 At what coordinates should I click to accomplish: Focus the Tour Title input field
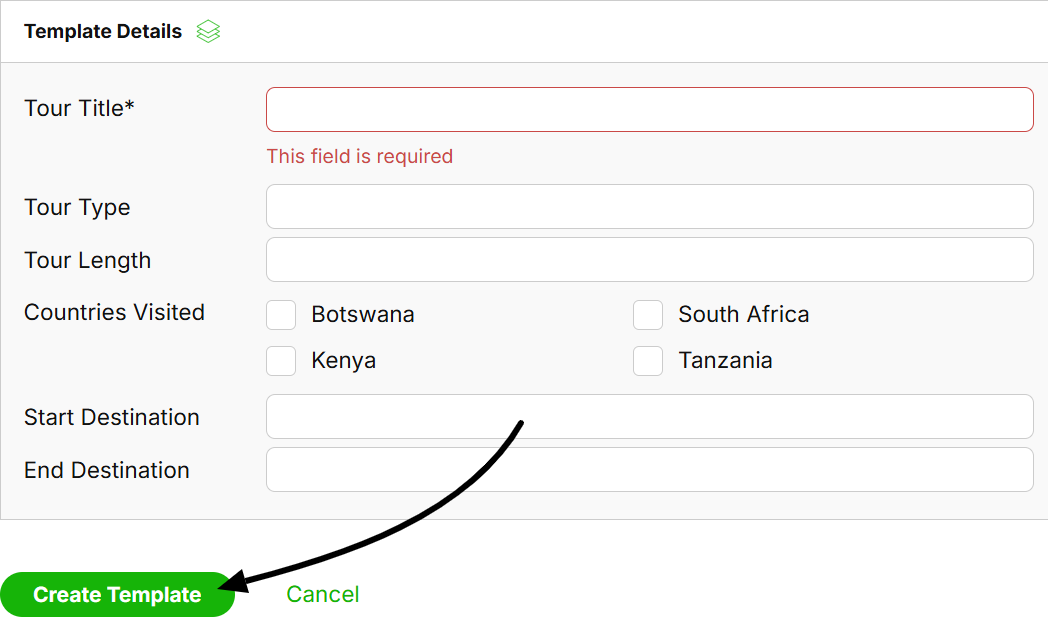point(649,109)
